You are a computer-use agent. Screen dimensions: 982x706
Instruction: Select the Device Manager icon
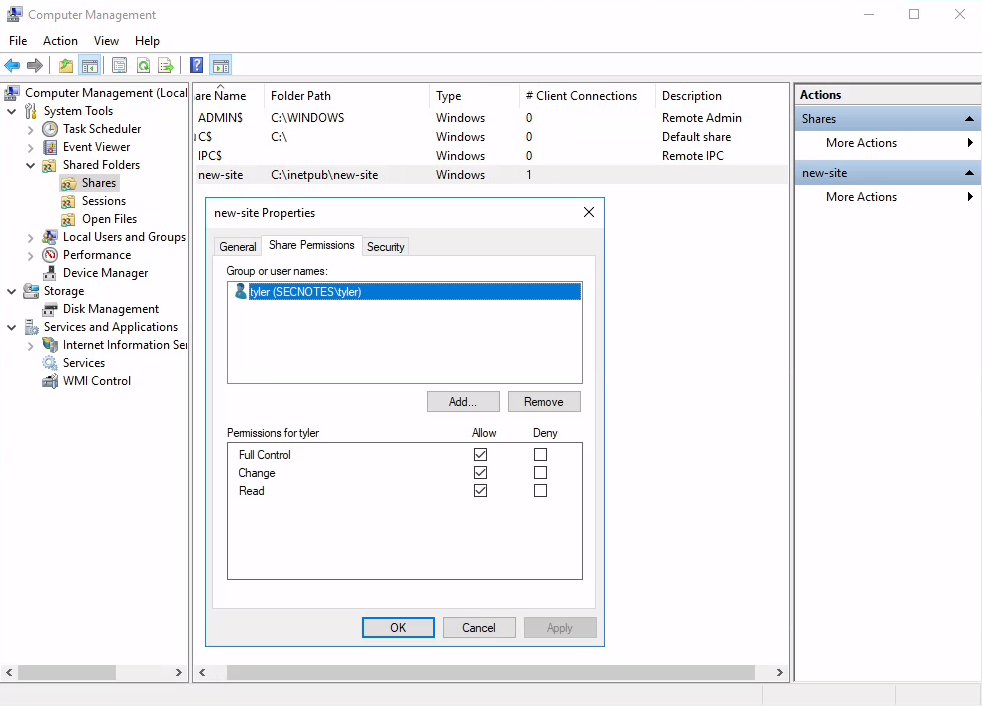click(50, 273)
